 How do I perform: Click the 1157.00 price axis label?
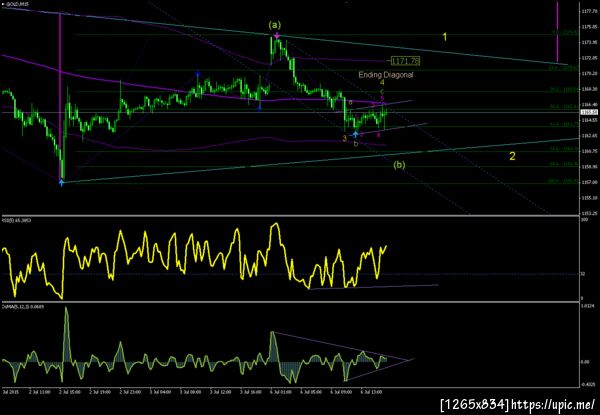588,182
